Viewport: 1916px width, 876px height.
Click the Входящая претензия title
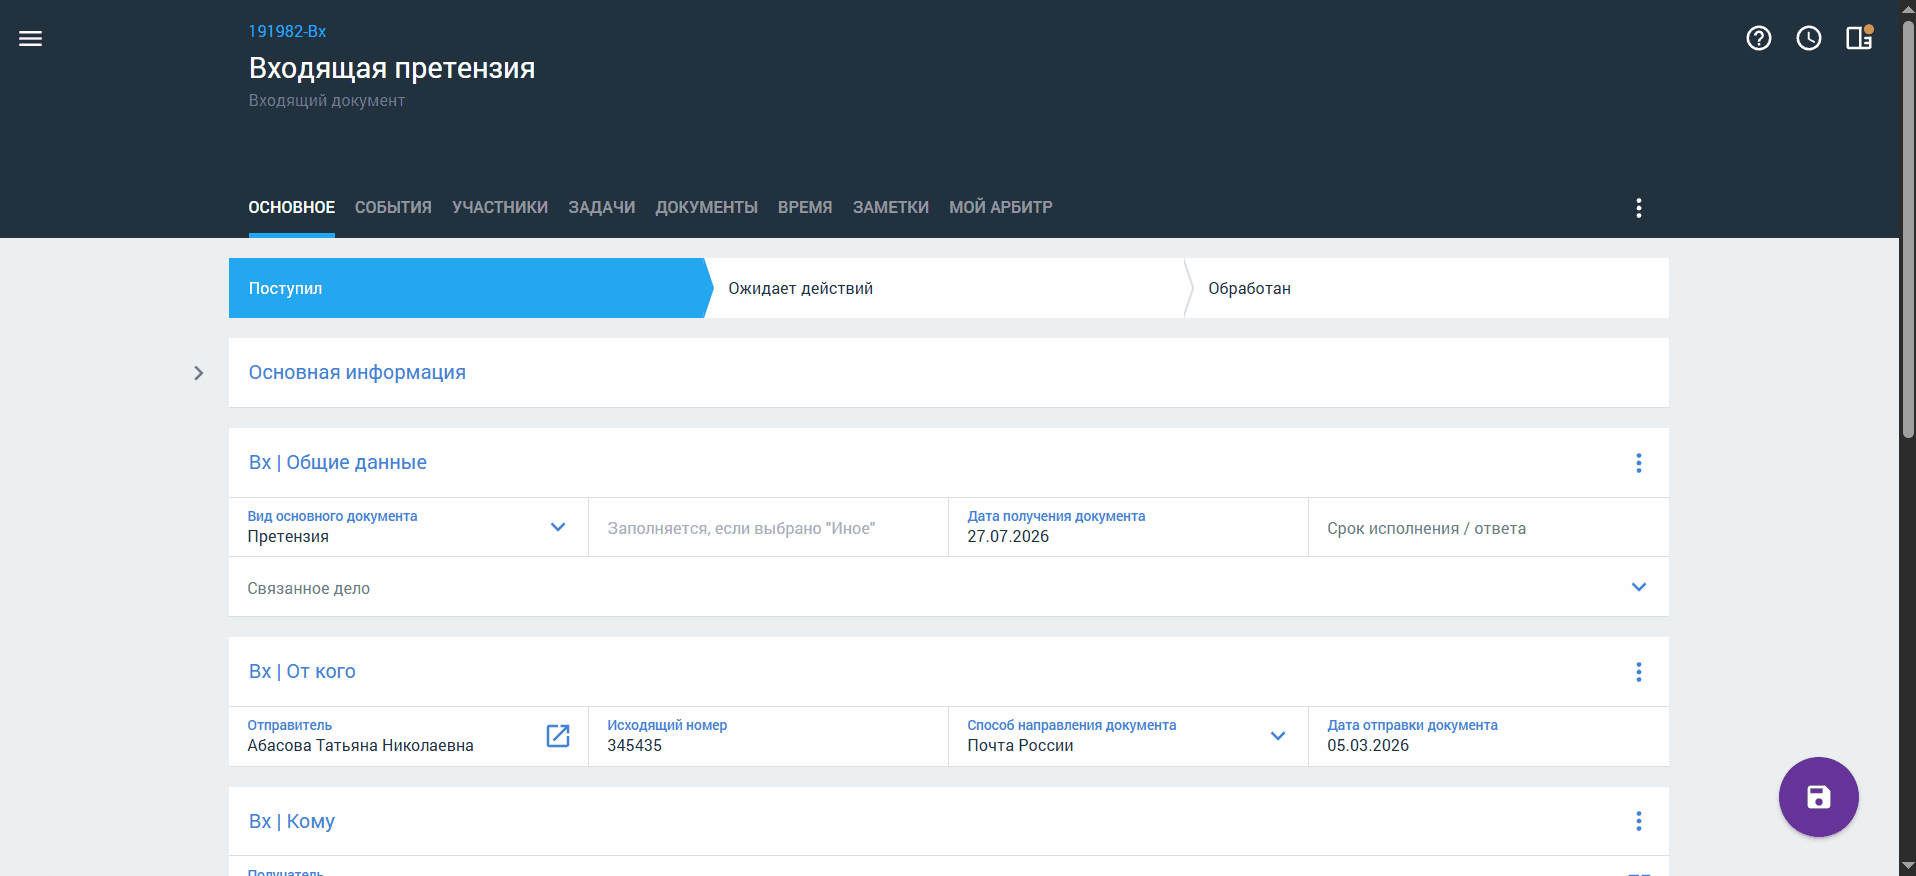tap(392, 68)
